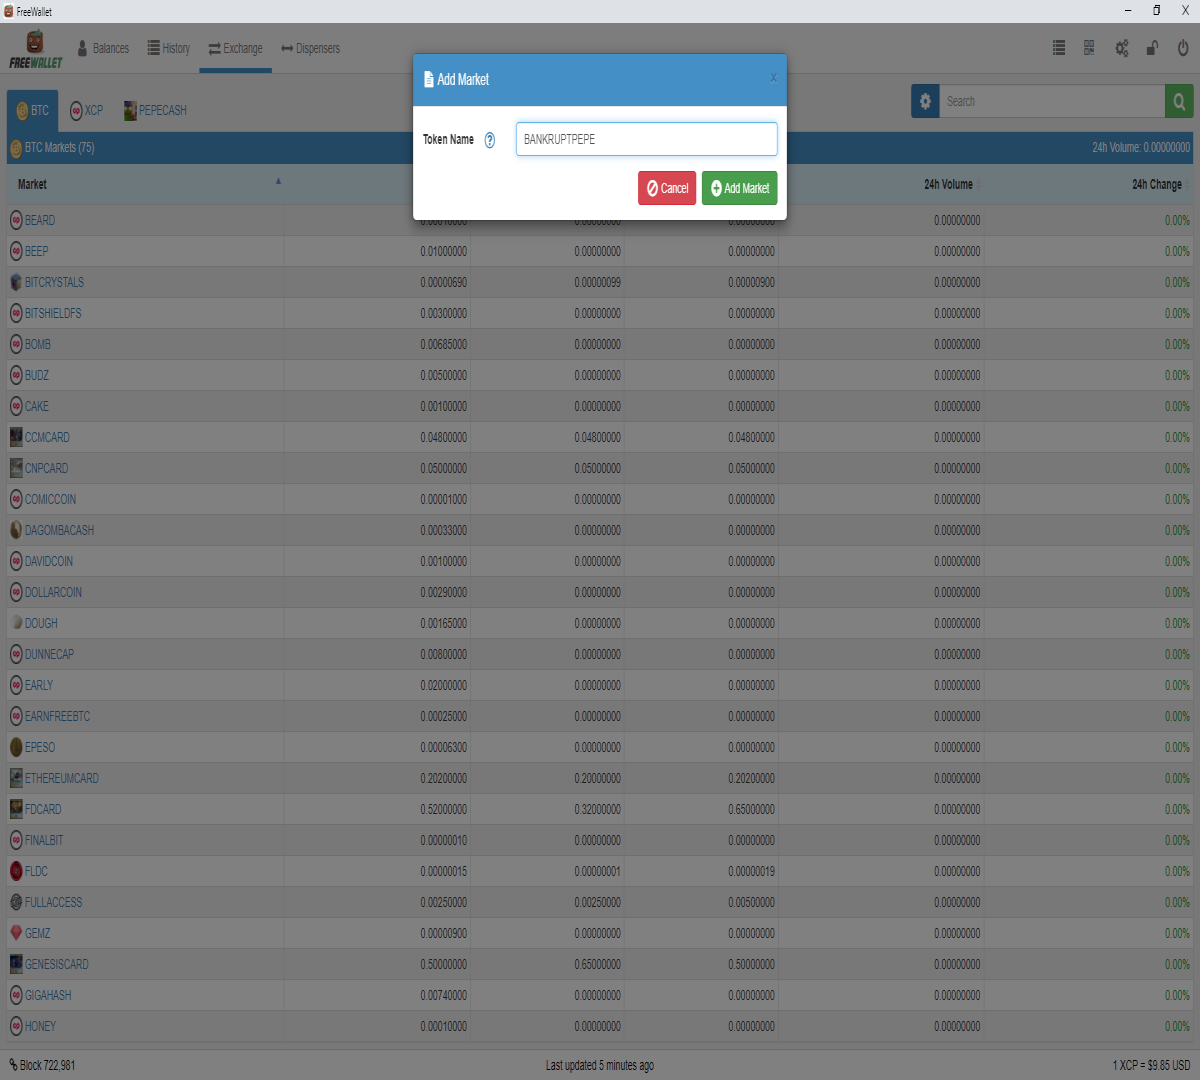Open the address list icon in top bar
The width and height of the screenshot is (1200, 1080).
pos(1059,48)
